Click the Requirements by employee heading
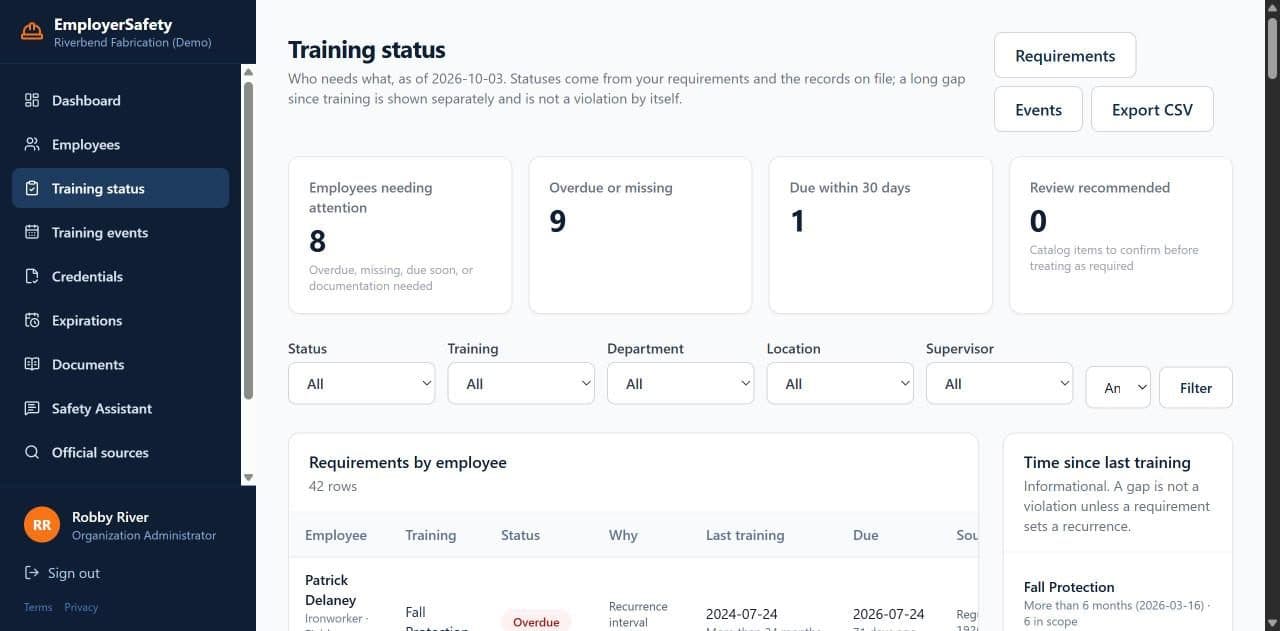 408,462
